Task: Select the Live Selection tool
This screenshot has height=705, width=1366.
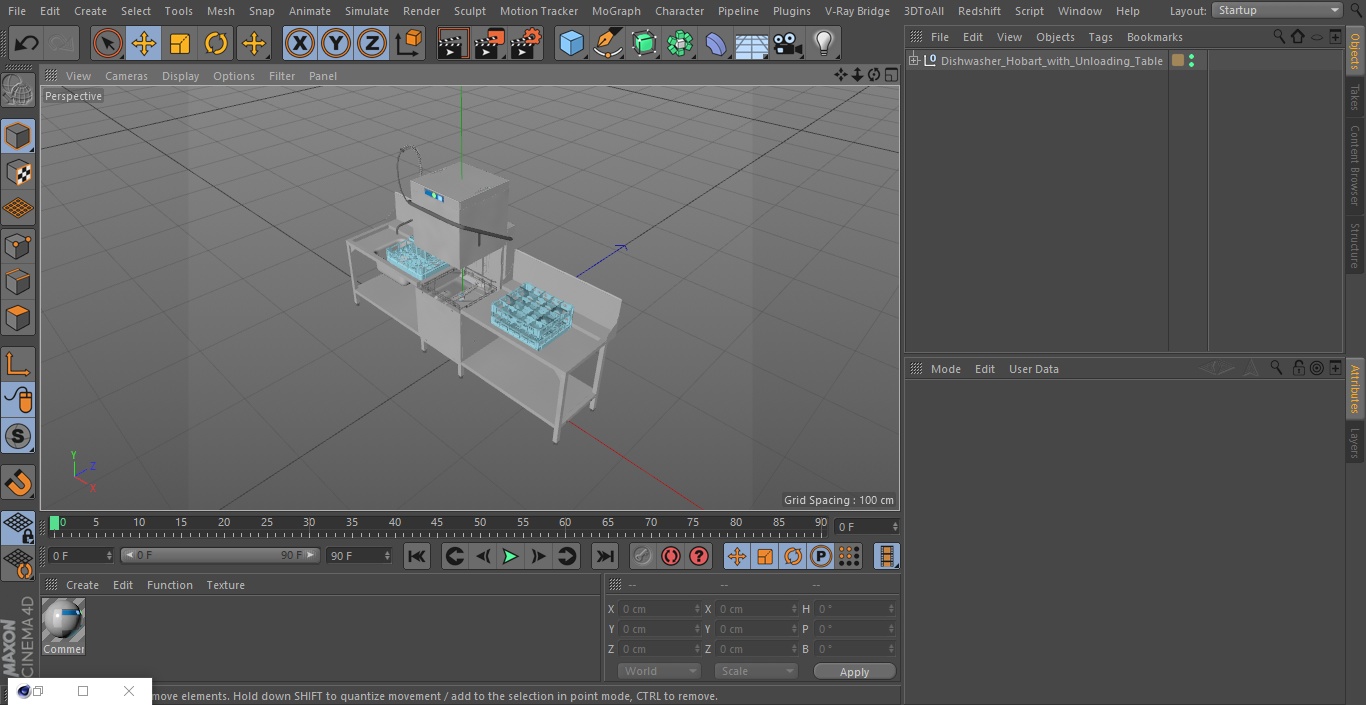Action: pyautogui.click(x=108, y=44)
